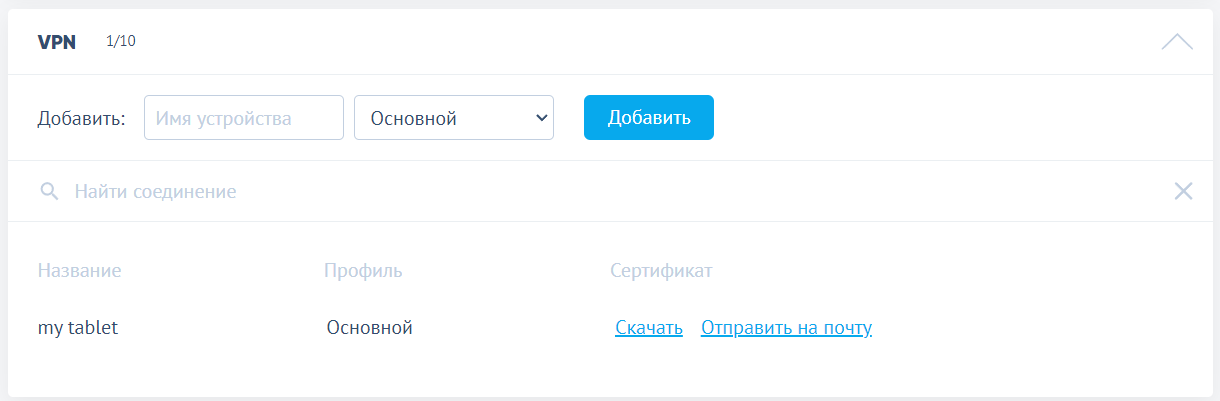Screen dimensions: 1220x401
Task: Click the Сертификат column header
Action: pos(661,271)
